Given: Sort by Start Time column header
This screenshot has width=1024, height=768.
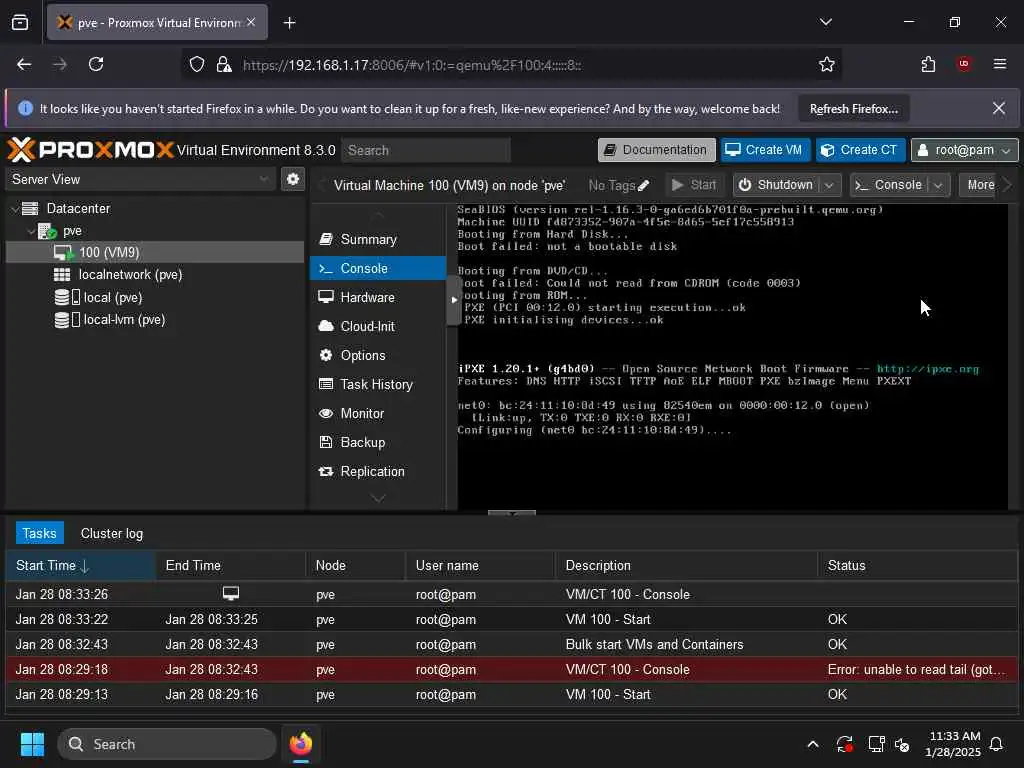Looking at the screenshot, I should pos(80,566).
